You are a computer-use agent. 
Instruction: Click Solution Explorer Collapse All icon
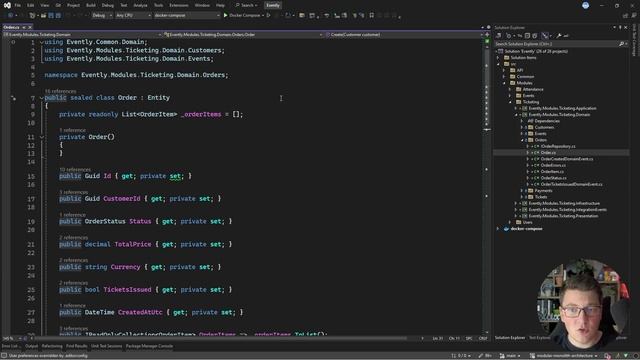coord(527,36)
